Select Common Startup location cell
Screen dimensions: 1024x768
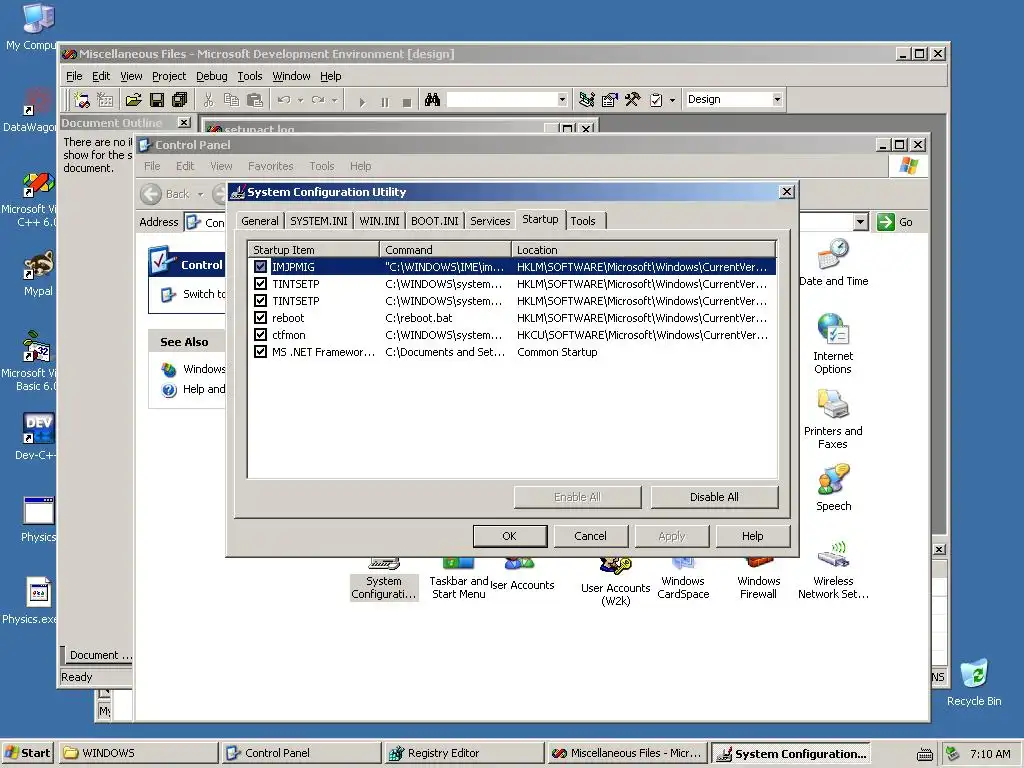point(557,352)
